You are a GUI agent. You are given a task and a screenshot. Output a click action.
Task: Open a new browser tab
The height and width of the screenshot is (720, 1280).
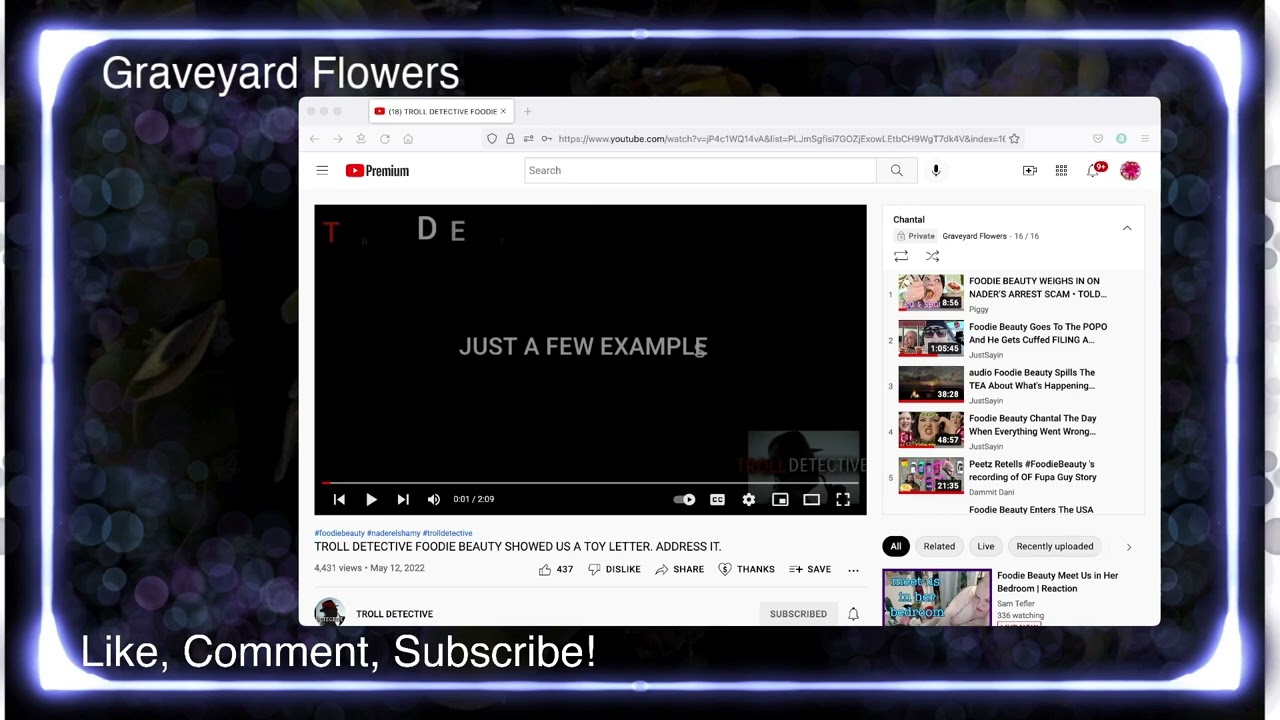pyautogui.click(x=528, y=111)
